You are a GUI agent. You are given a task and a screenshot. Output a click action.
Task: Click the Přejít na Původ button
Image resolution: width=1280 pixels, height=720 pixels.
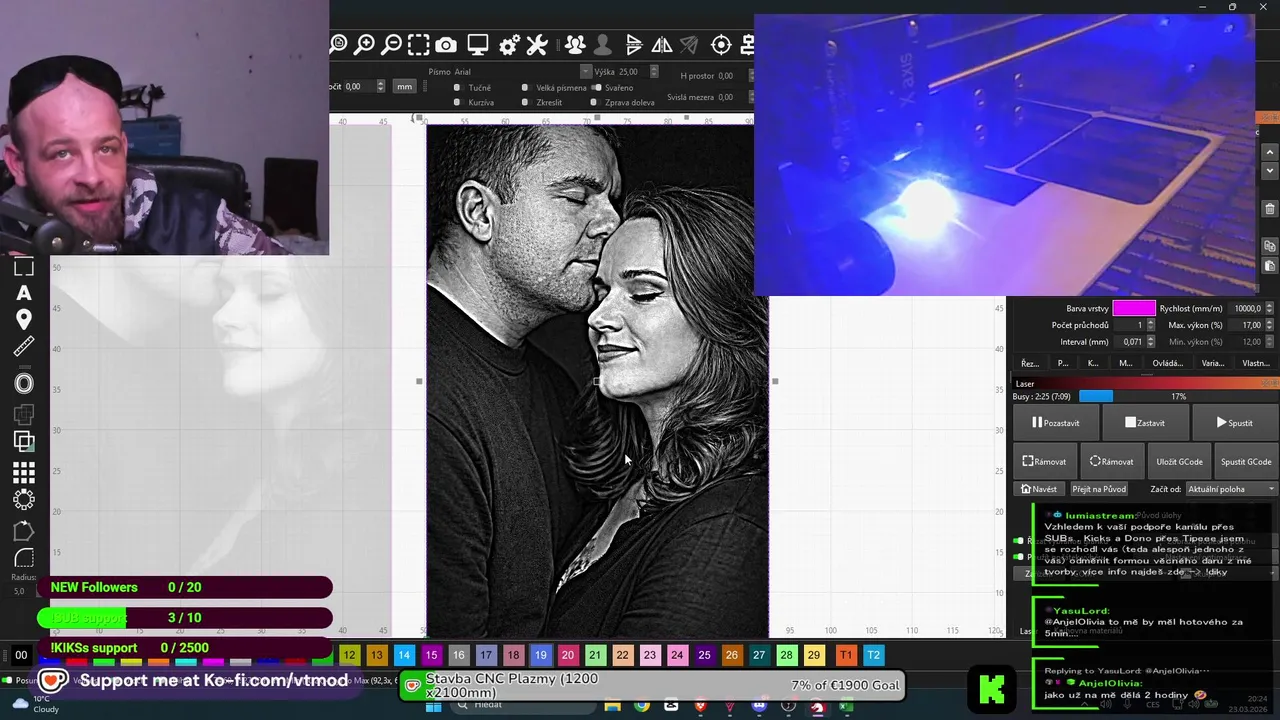[x=1099, y=489]
